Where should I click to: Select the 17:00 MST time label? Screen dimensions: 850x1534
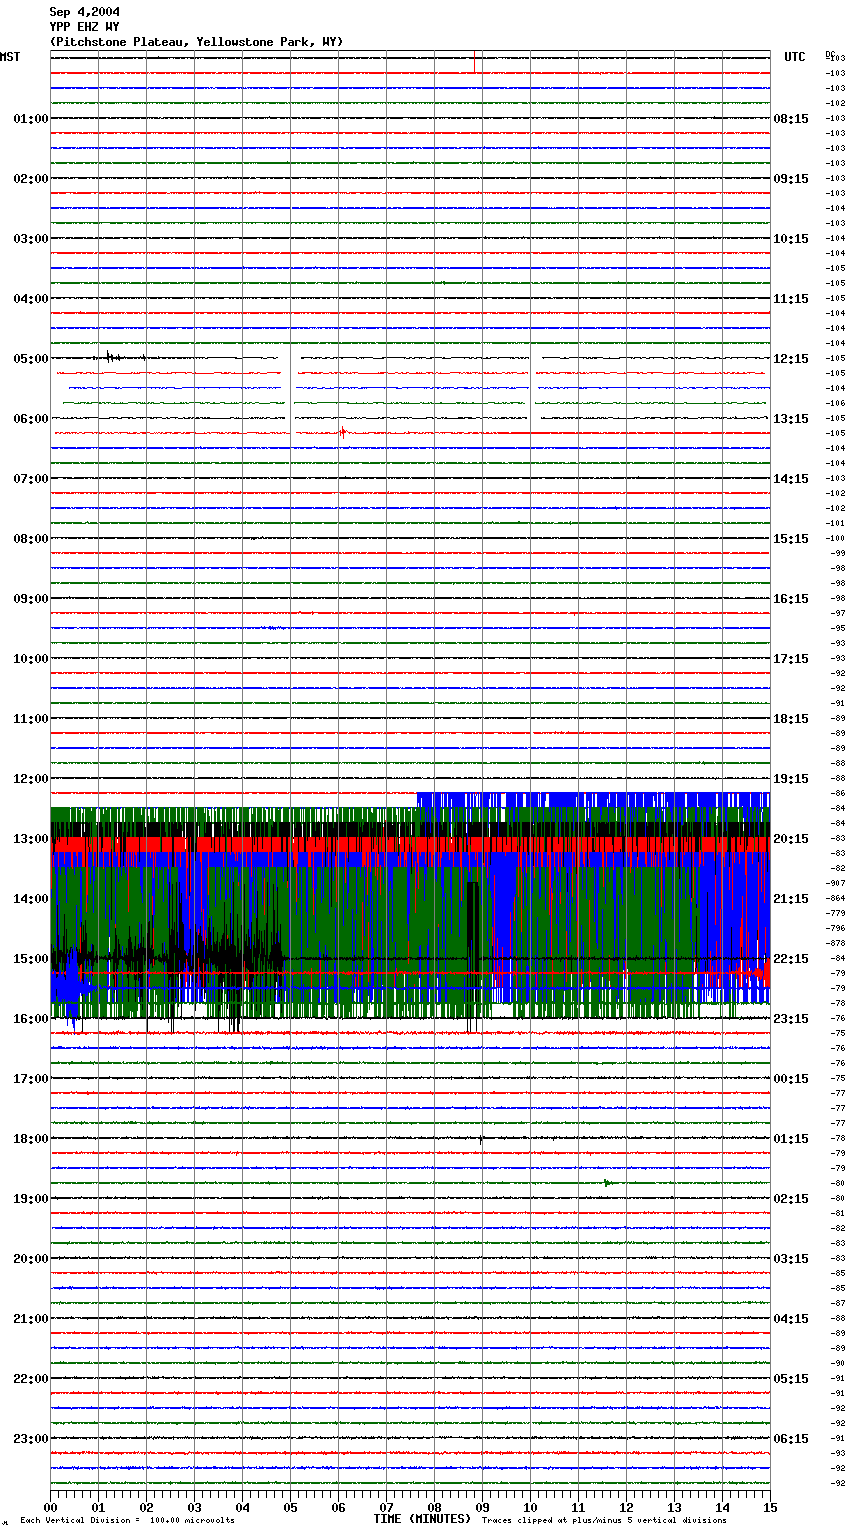tap(31, 1079)
